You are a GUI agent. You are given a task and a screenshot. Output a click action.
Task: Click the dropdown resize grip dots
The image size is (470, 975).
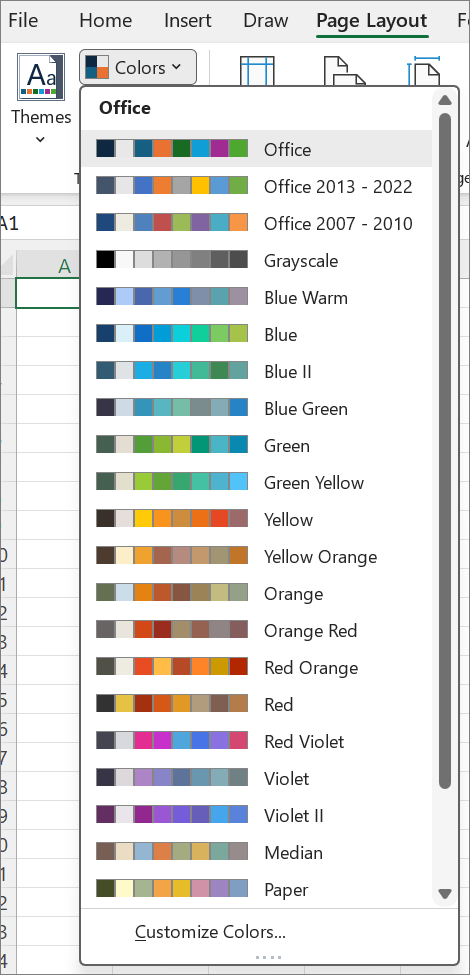(269, 958)
